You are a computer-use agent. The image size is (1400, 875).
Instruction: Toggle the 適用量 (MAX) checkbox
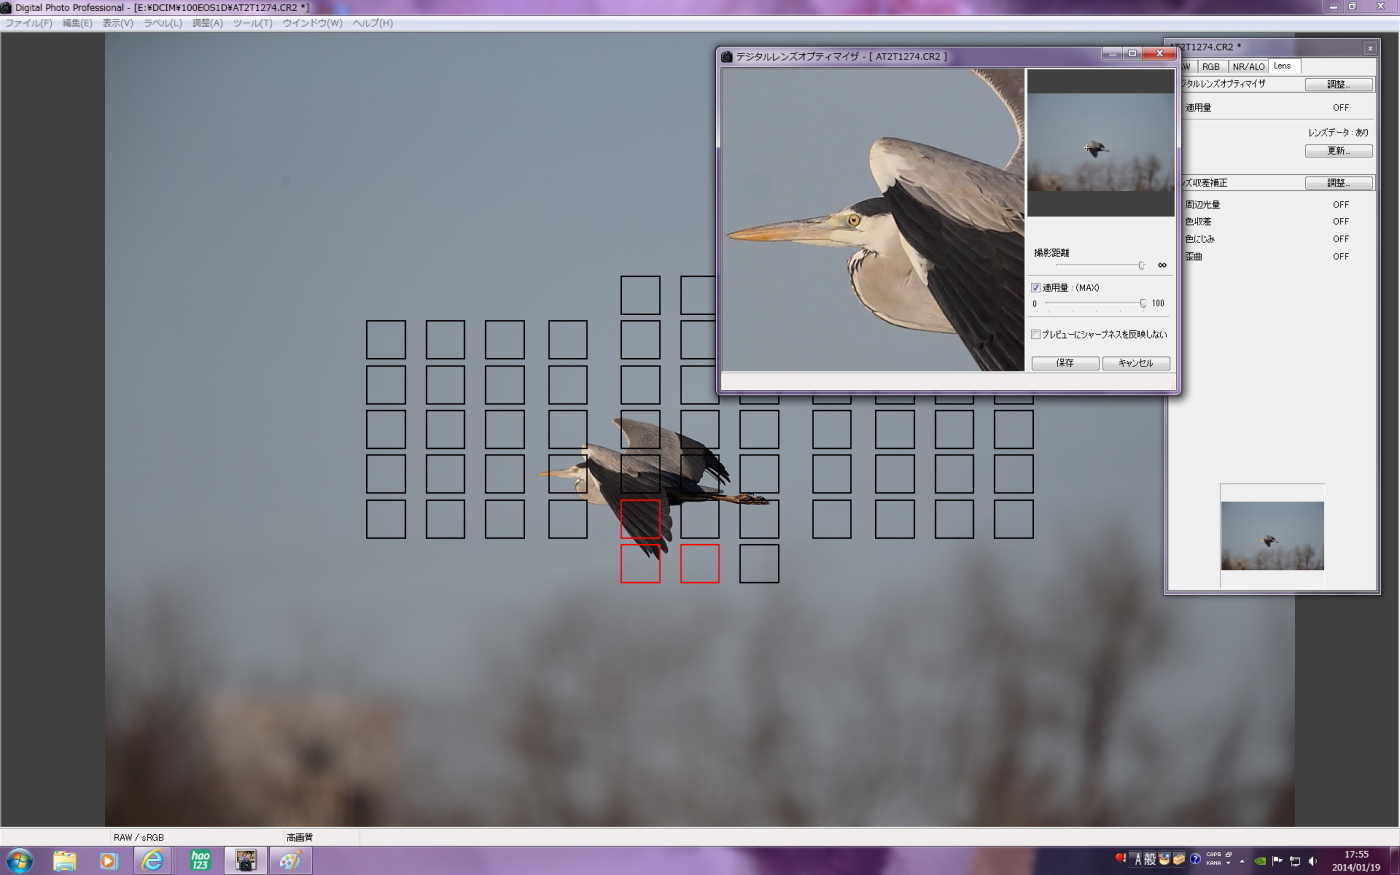click(x=1036, y=288)
